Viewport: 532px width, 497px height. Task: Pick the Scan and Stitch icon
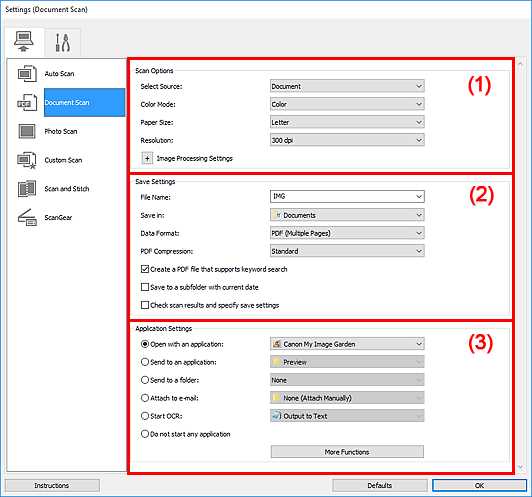click(27, 189)
